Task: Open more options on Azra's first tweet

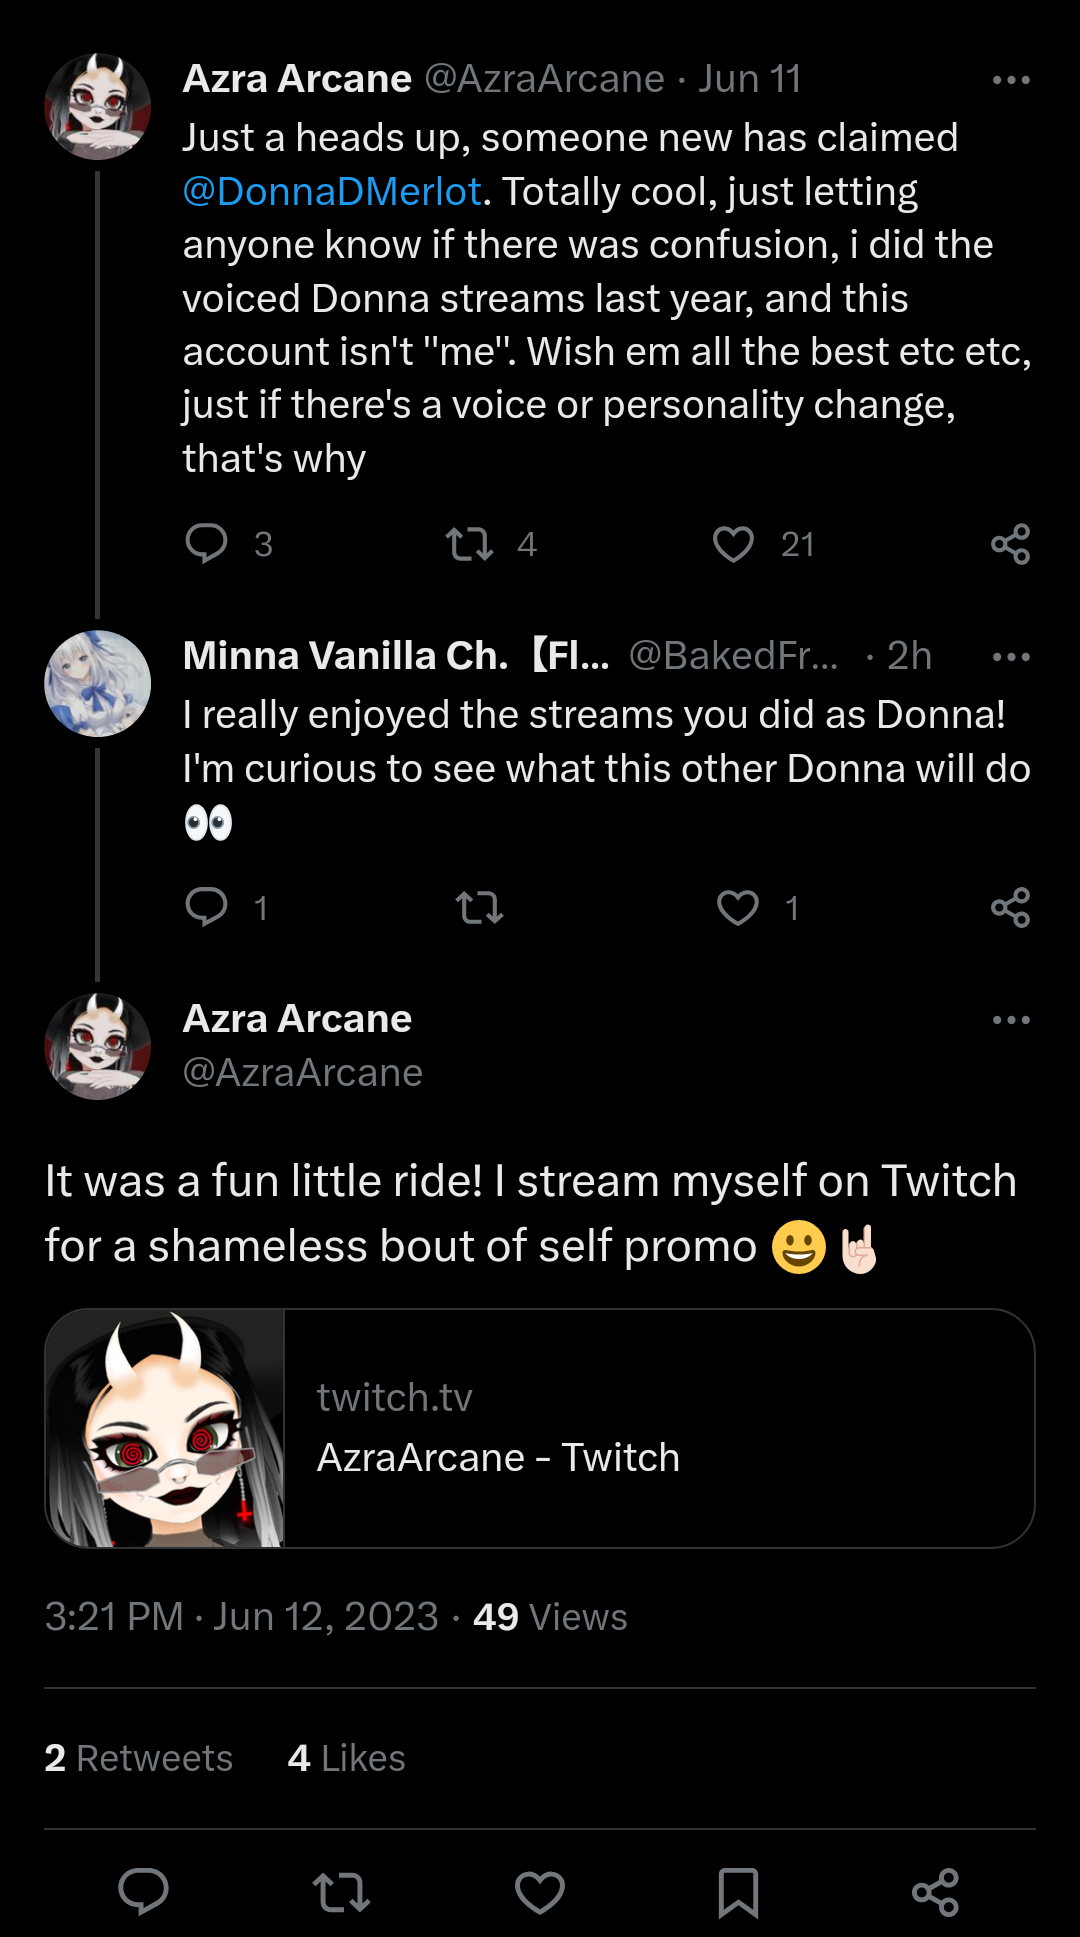Action: point(1011,80)
